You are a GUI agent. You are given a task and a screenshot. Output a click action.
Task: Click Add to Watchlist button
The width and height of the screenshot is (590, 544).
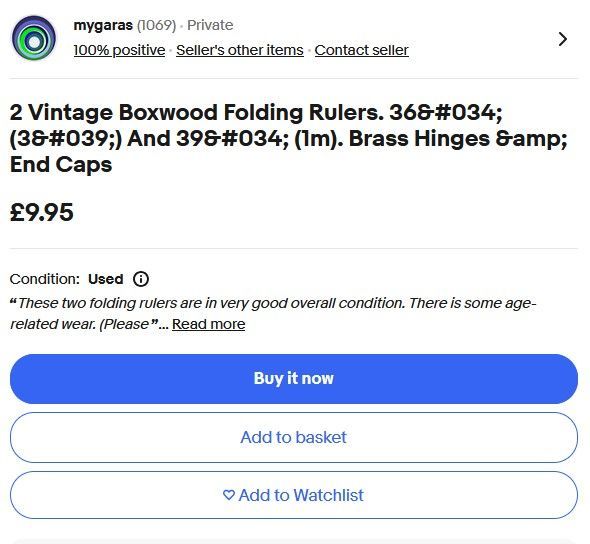click(294, 495)
